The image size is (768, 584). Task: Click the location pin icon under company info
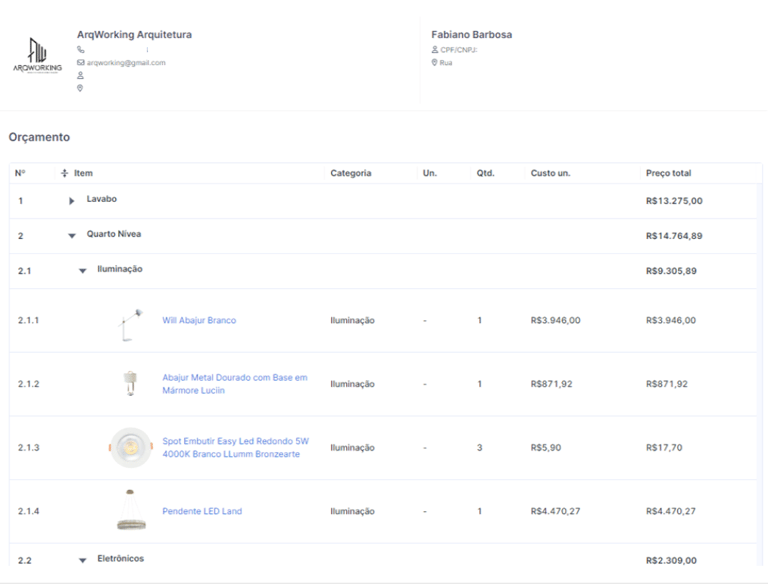(x=81, y=88)
